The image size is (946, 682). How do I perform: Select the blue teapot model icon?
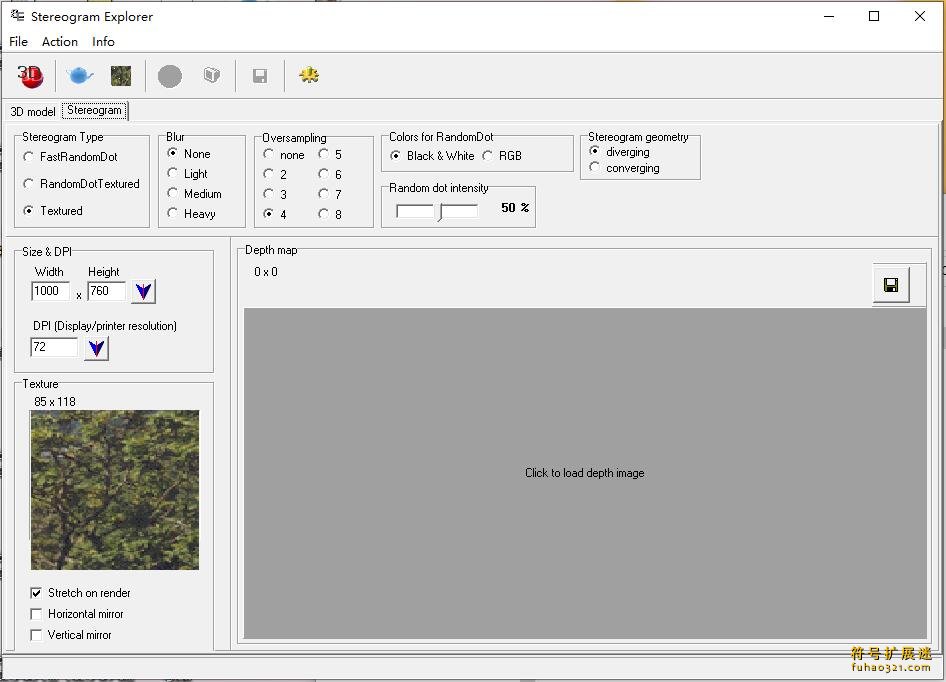79,75
